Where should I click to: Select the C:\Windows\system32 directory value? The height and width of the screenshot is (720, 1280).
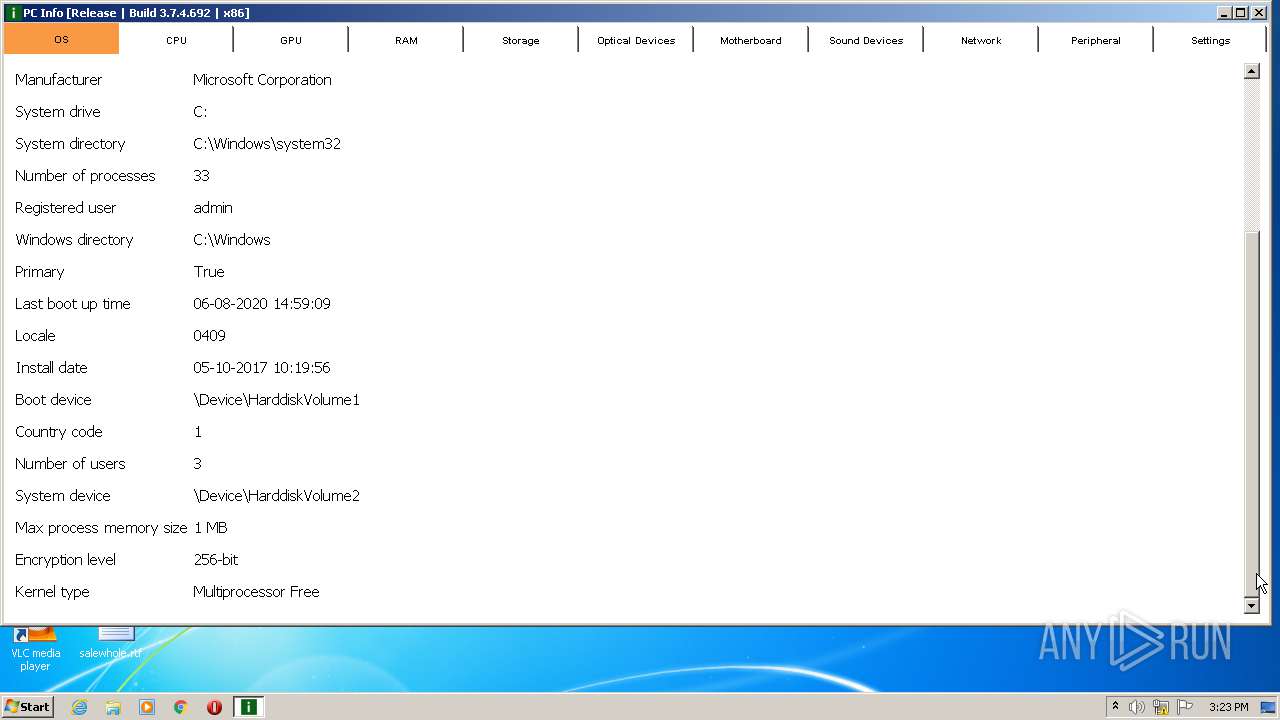[x=267, y=144]
